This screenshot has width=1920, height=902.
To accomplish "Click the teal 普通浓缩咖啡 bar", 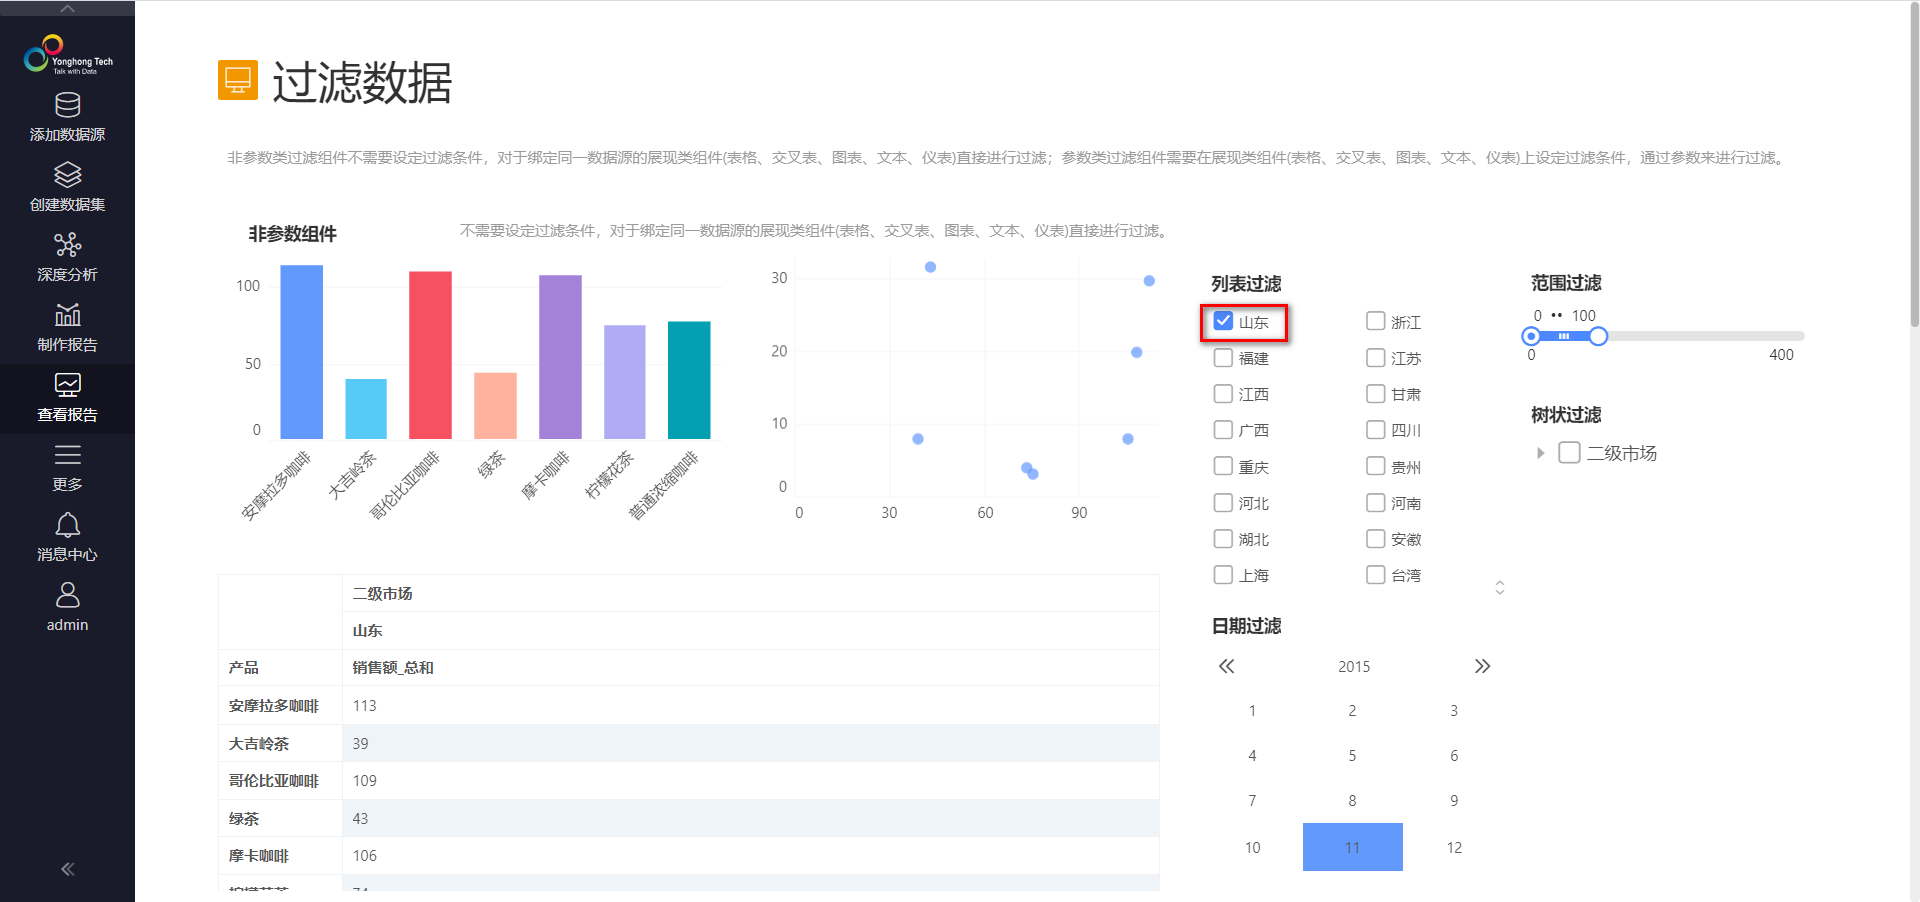I will click(x=689, y=380).
